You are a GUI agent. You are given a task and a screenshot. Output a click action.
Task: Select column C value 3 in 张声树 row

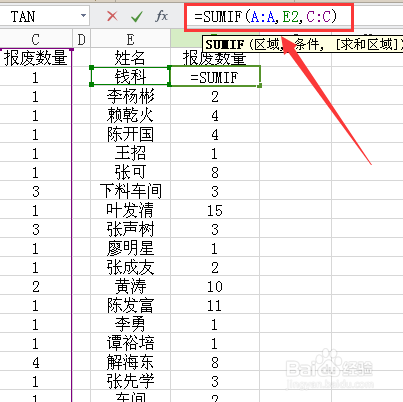pos(36,229)
